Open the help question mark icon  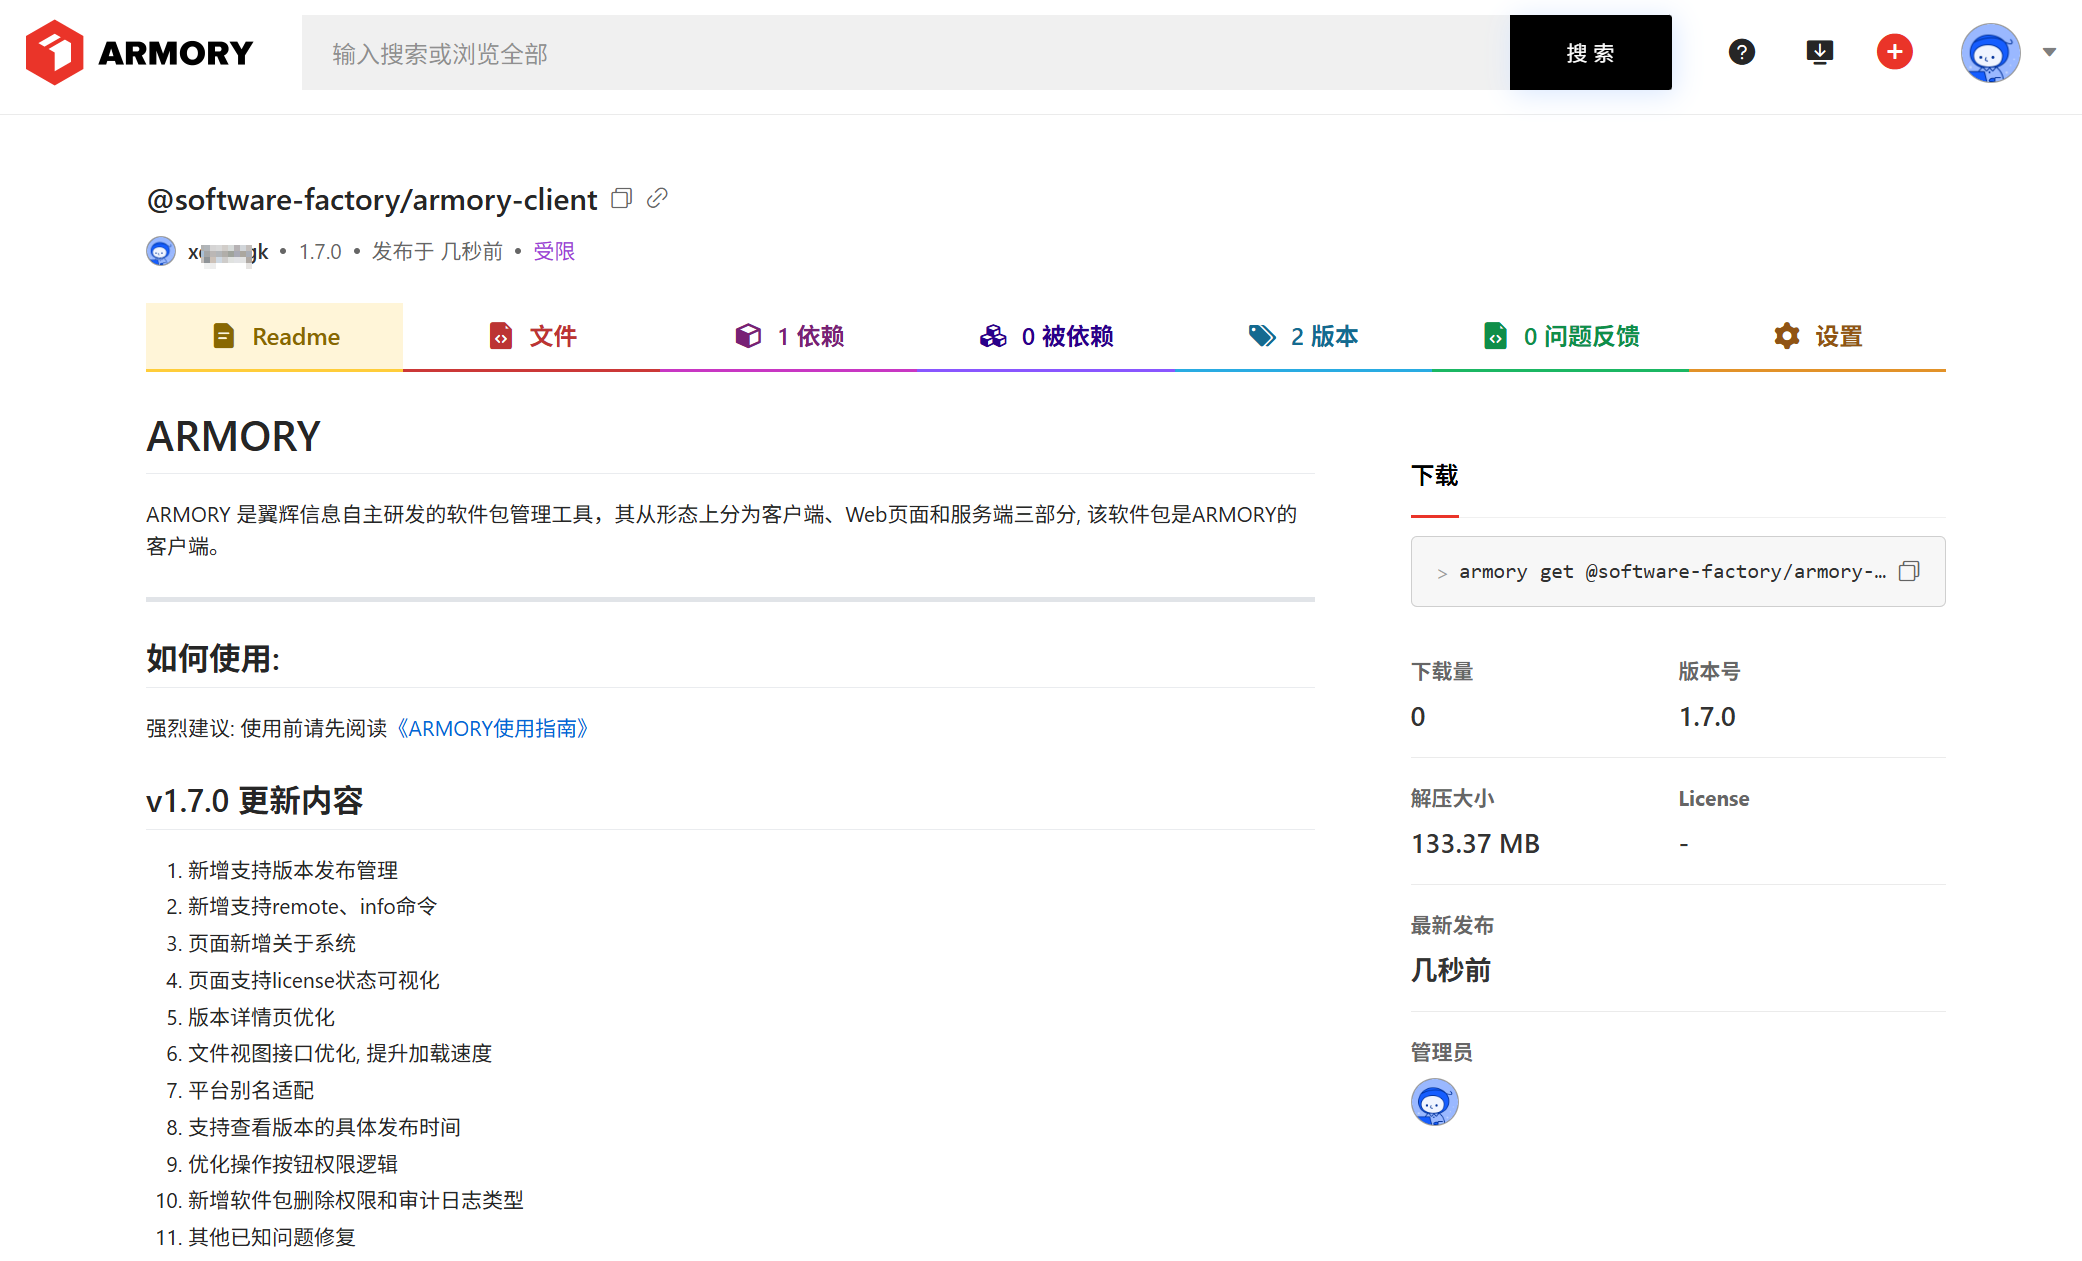click(1741, 52)
